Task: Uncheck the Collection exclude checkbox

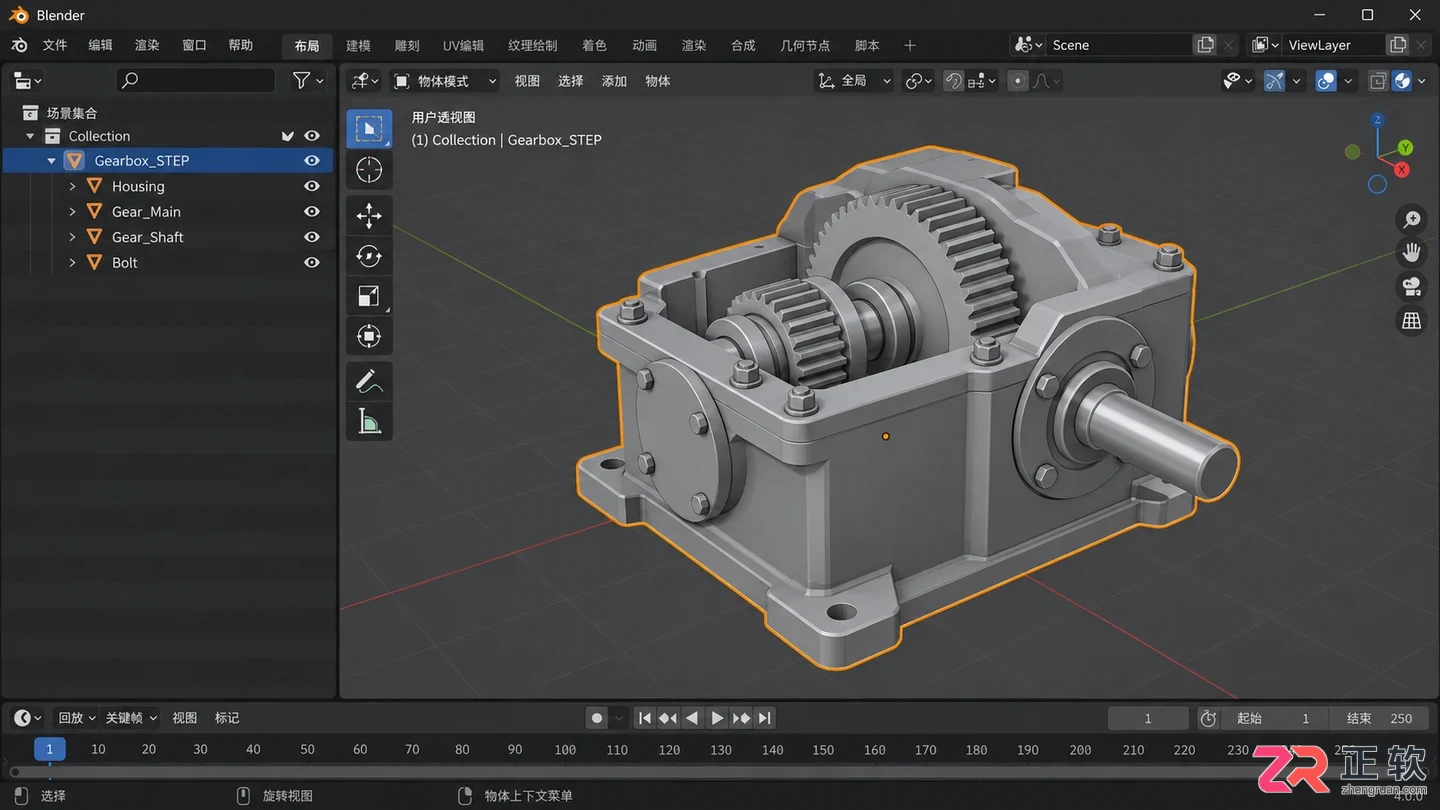Action: [x=288, y=136]
